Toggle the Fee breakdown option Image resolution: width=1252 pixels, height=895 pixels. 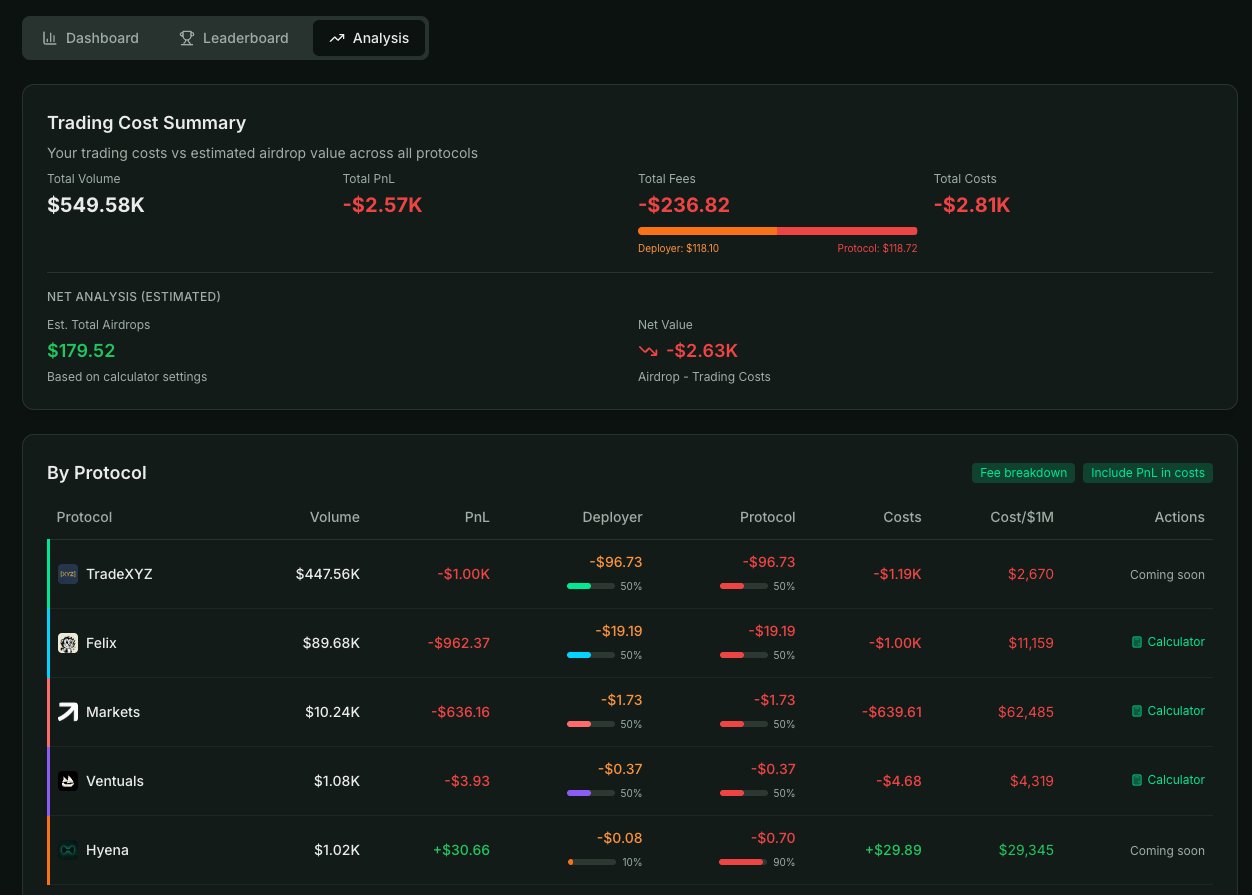(x=1023, y=473)
